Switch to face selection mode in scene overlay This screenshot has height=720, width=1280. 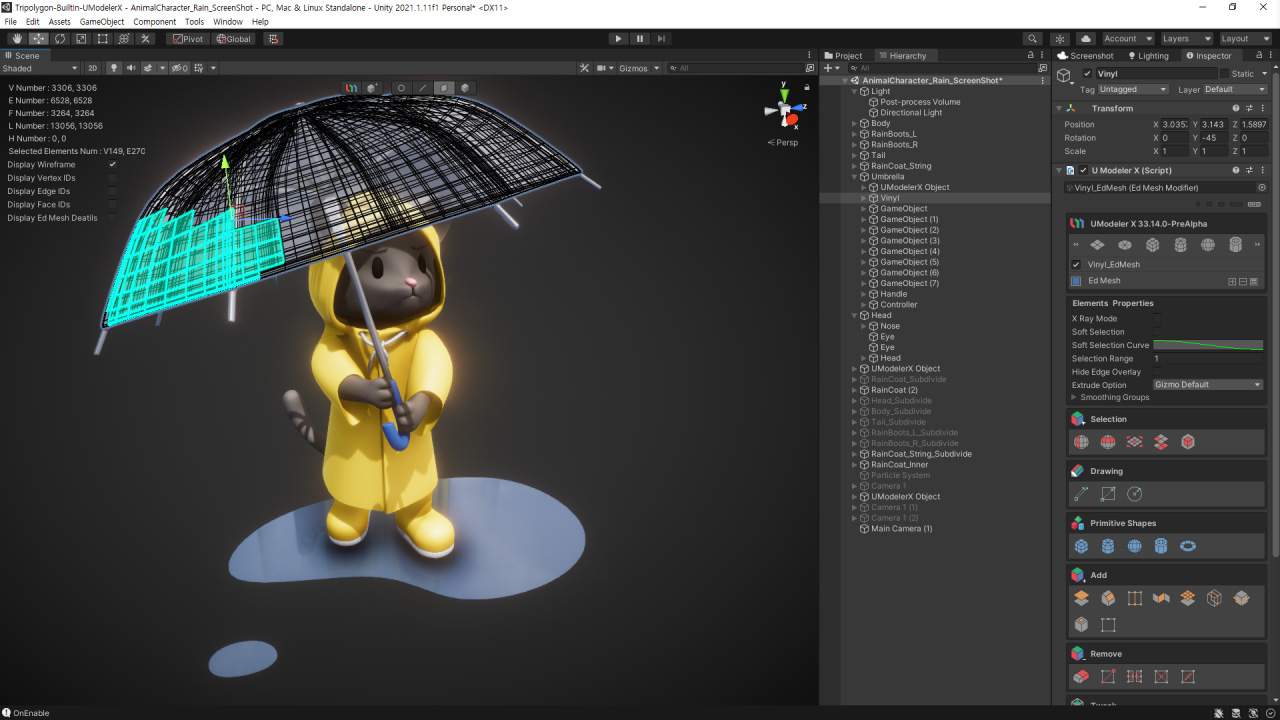tap(444, 88)
